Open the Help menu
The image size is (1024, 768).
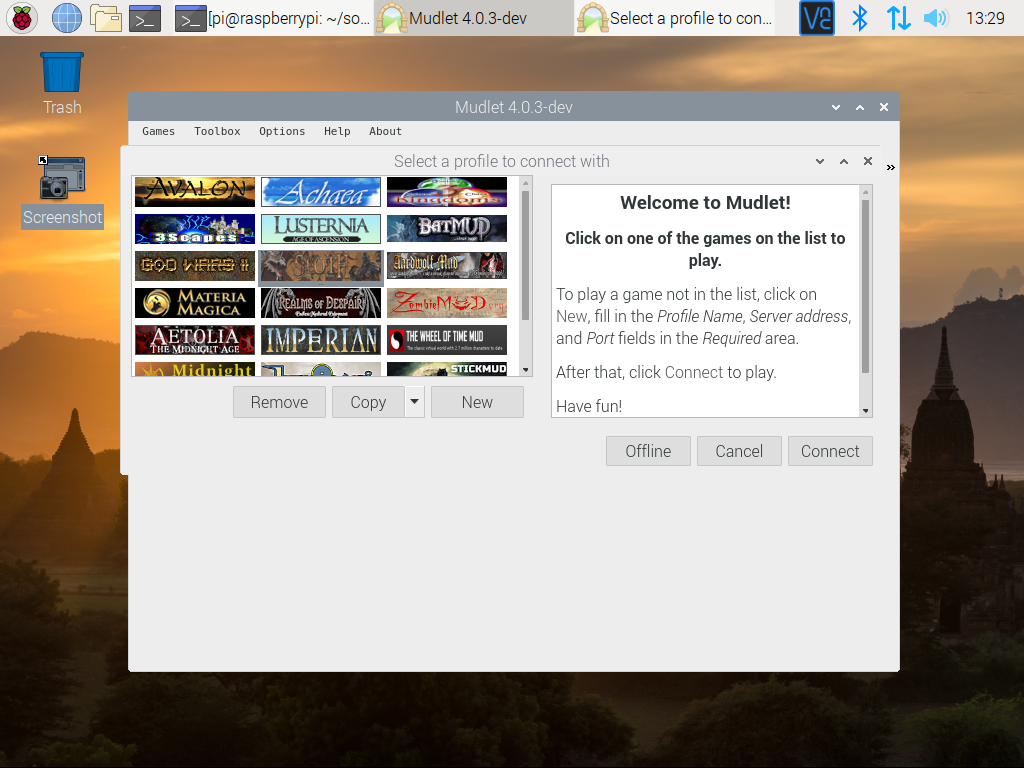[337, 131]
